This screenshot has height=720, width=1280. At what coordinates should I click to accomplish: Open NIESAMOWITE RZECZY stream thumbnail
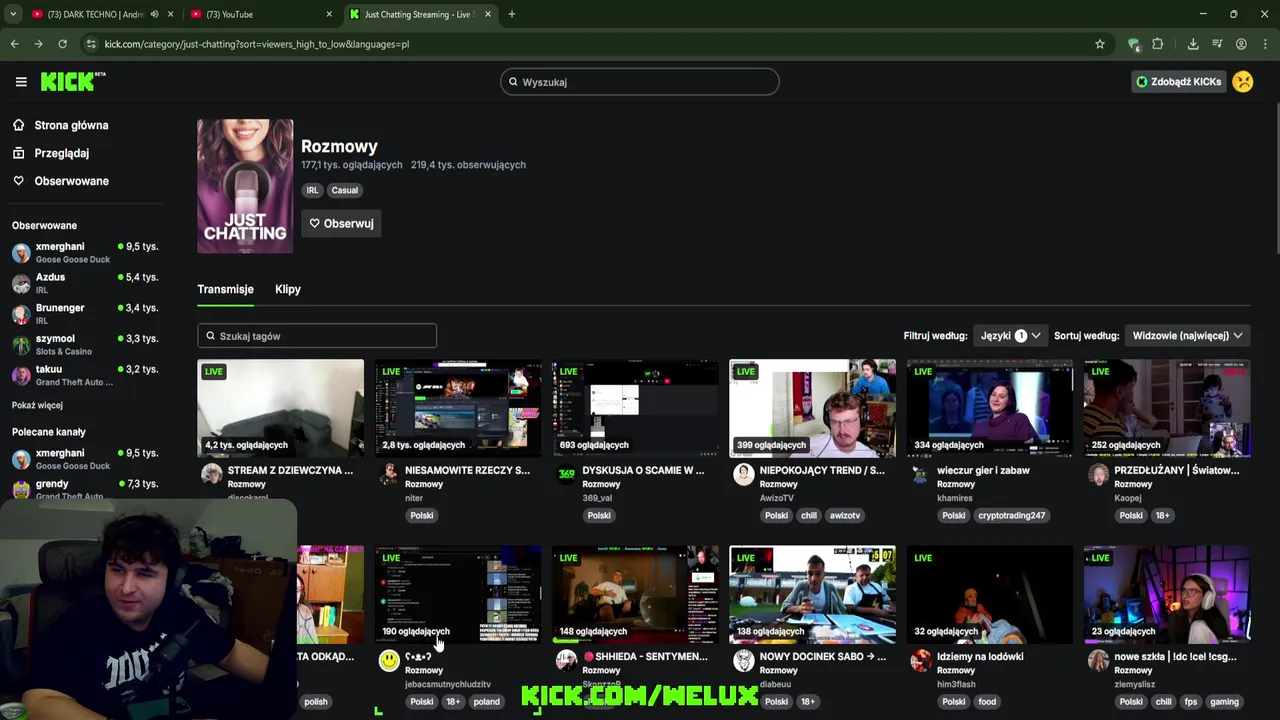(x=458, y=408)
